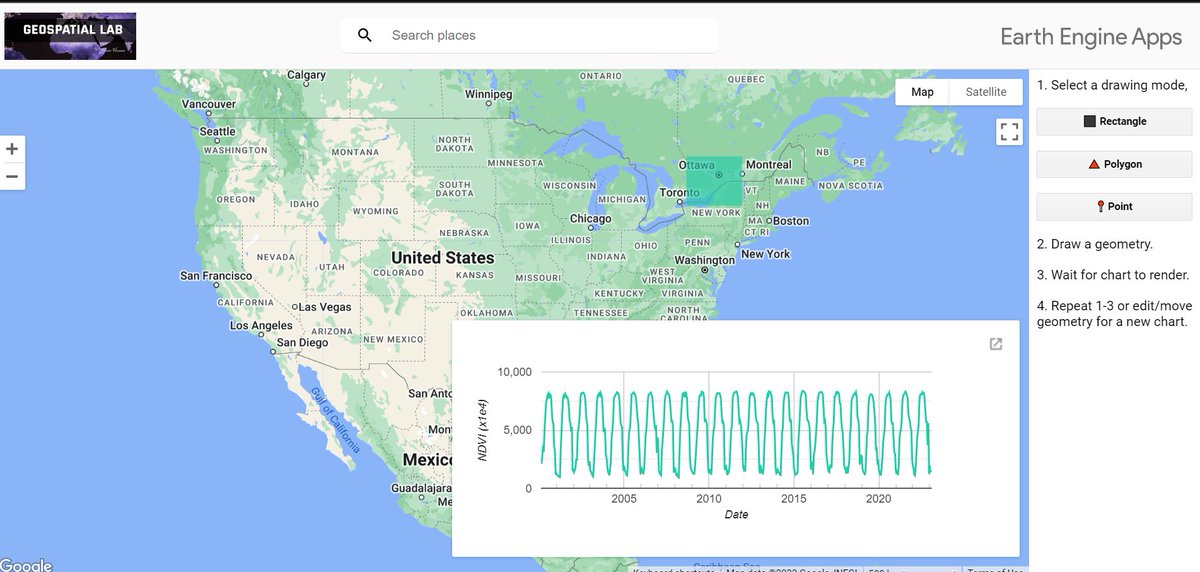Click the Las Vegas label
Image resolution: width=1200 pixels, height=572 pixels.
(326, 307)
